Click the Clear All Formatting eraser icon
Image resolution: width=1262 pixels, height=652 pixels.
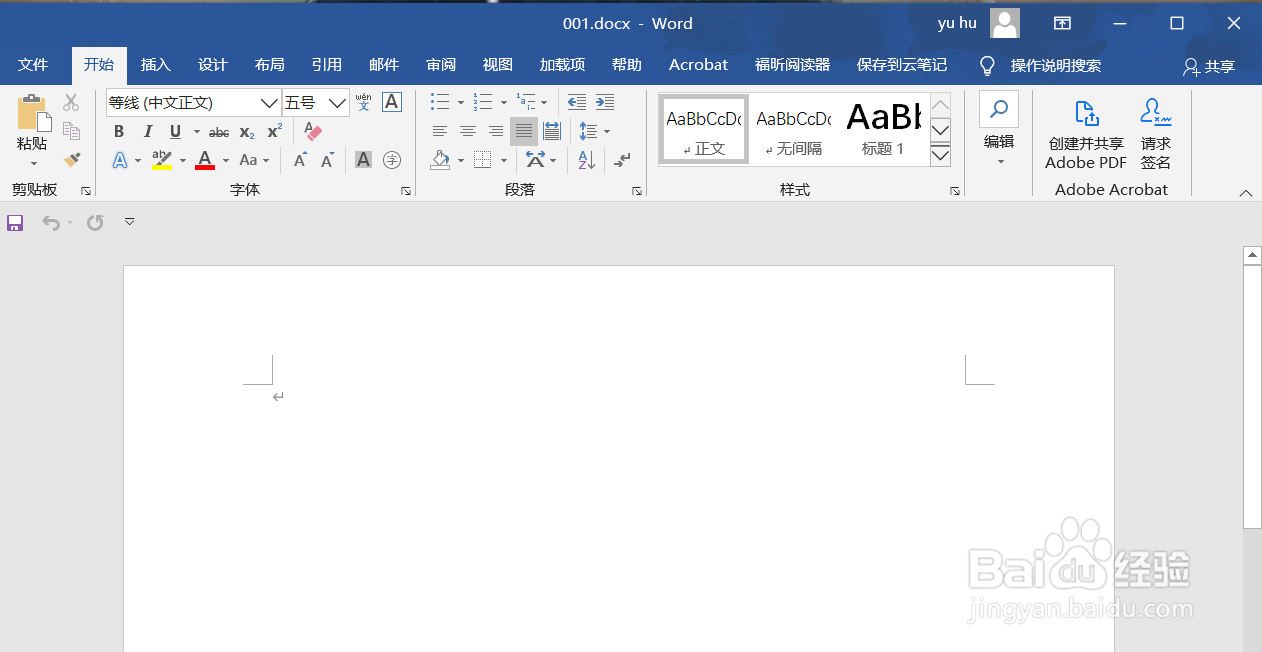click(x=311, y=131)
